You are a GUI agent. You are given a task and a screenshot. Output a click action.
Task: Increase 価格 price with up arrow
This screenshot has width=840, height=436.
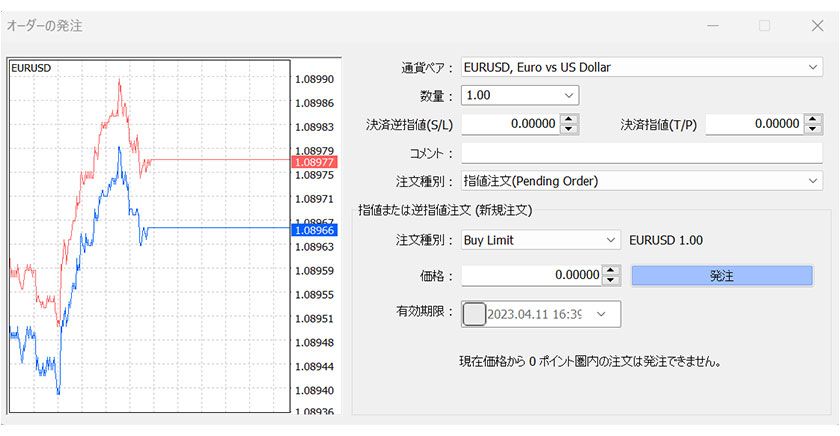click(611, 270)
